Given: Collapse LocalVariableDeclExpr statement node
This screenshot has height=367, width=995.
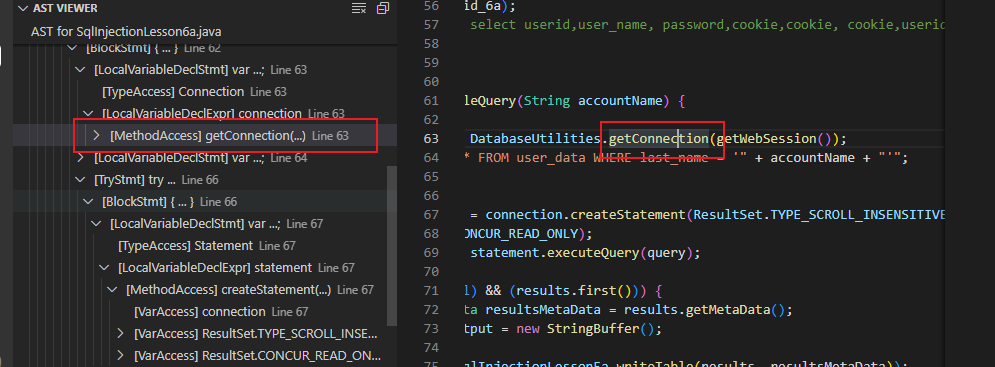Looking at the screenshot, I should pyautogui.click(x=105, y=268).
